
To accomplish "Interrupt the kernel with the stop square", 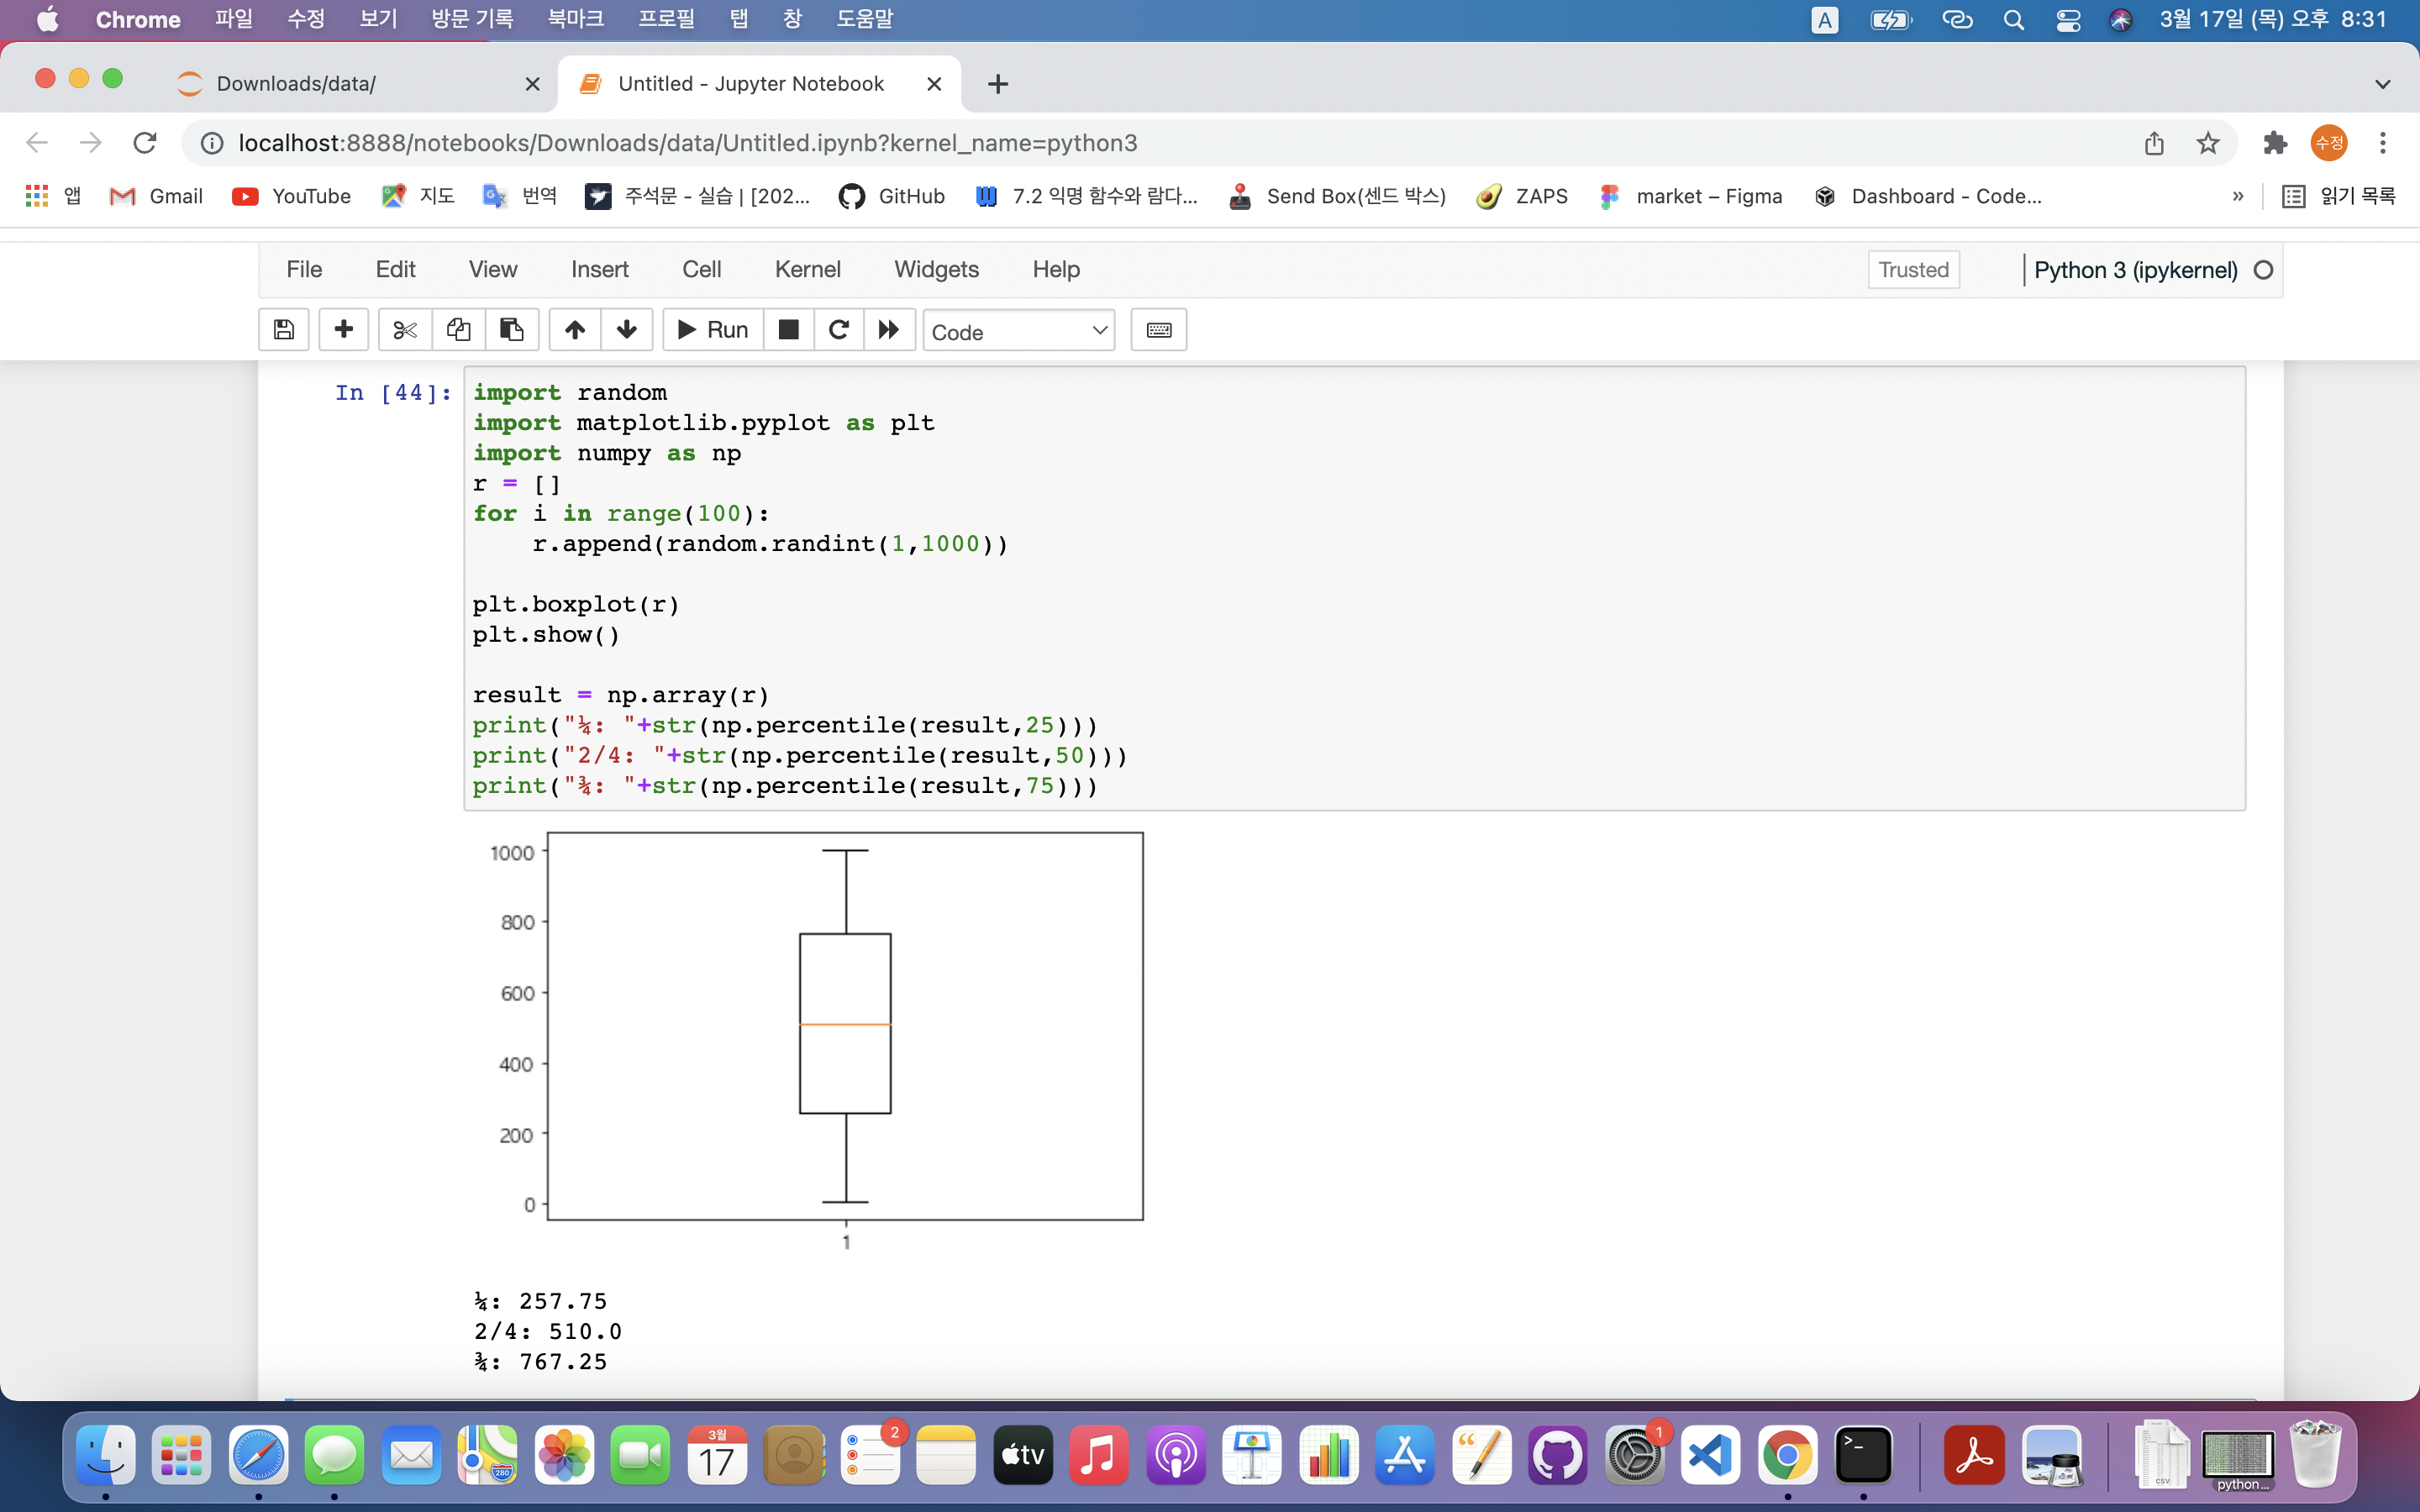I will [788, 330].
